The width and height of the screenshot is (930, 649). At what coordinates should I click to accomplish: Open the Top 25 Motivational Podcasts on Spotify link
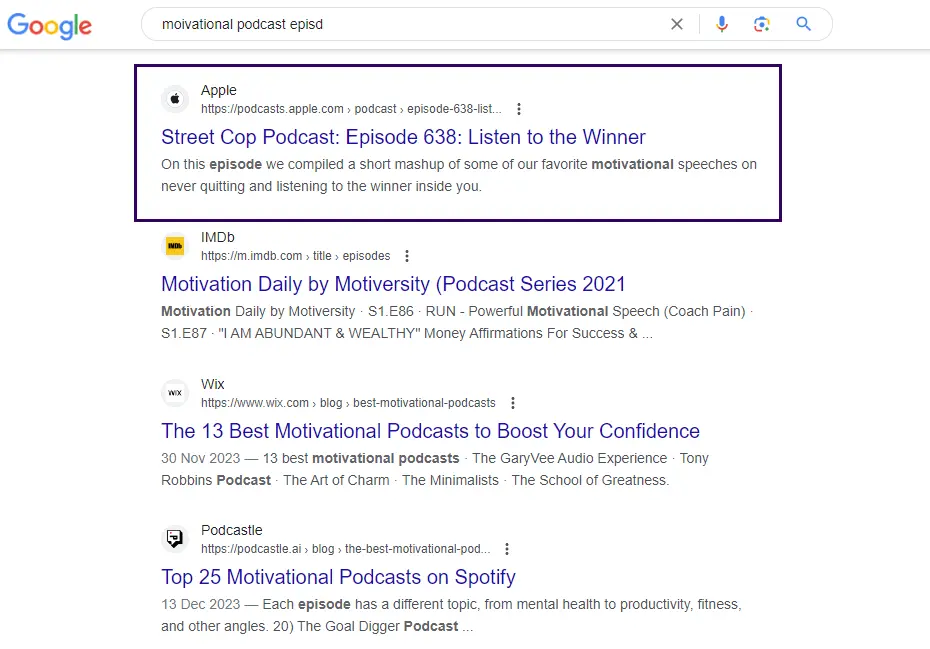click(338, 577)
